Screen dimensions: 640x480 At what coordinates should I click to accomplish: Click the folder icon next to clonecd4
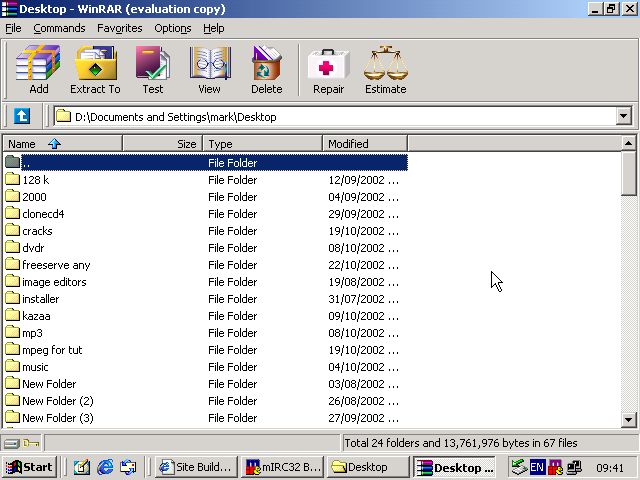(13, 213)
